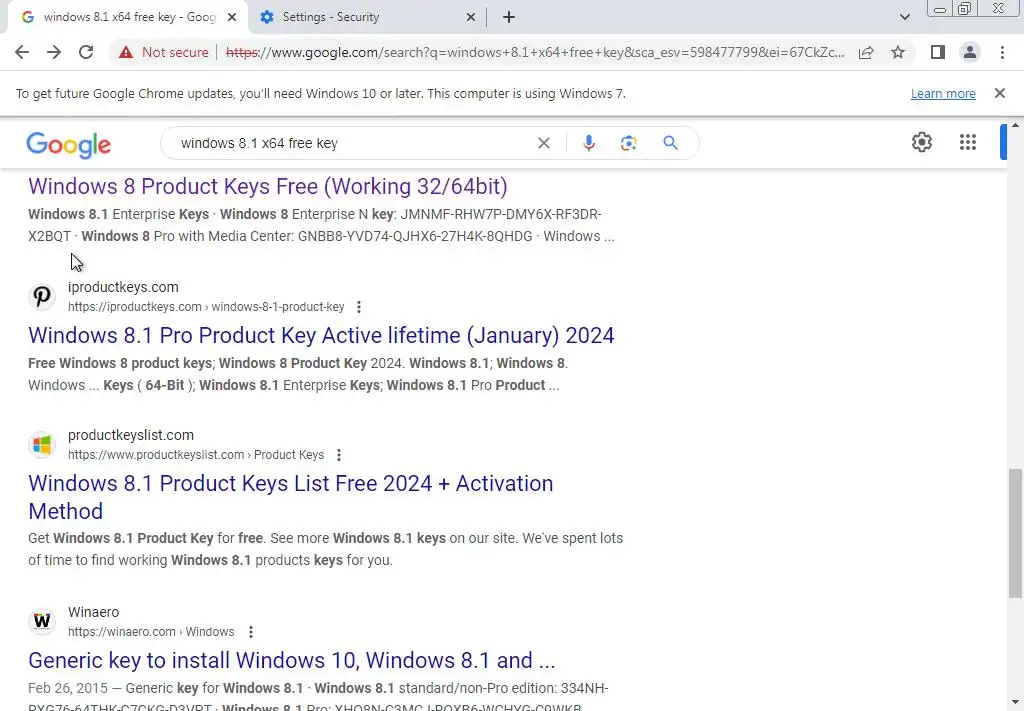Toggle the Chrome side panel
The height and width of the screenshot is (711, 1024).
(x=938, y=52)
